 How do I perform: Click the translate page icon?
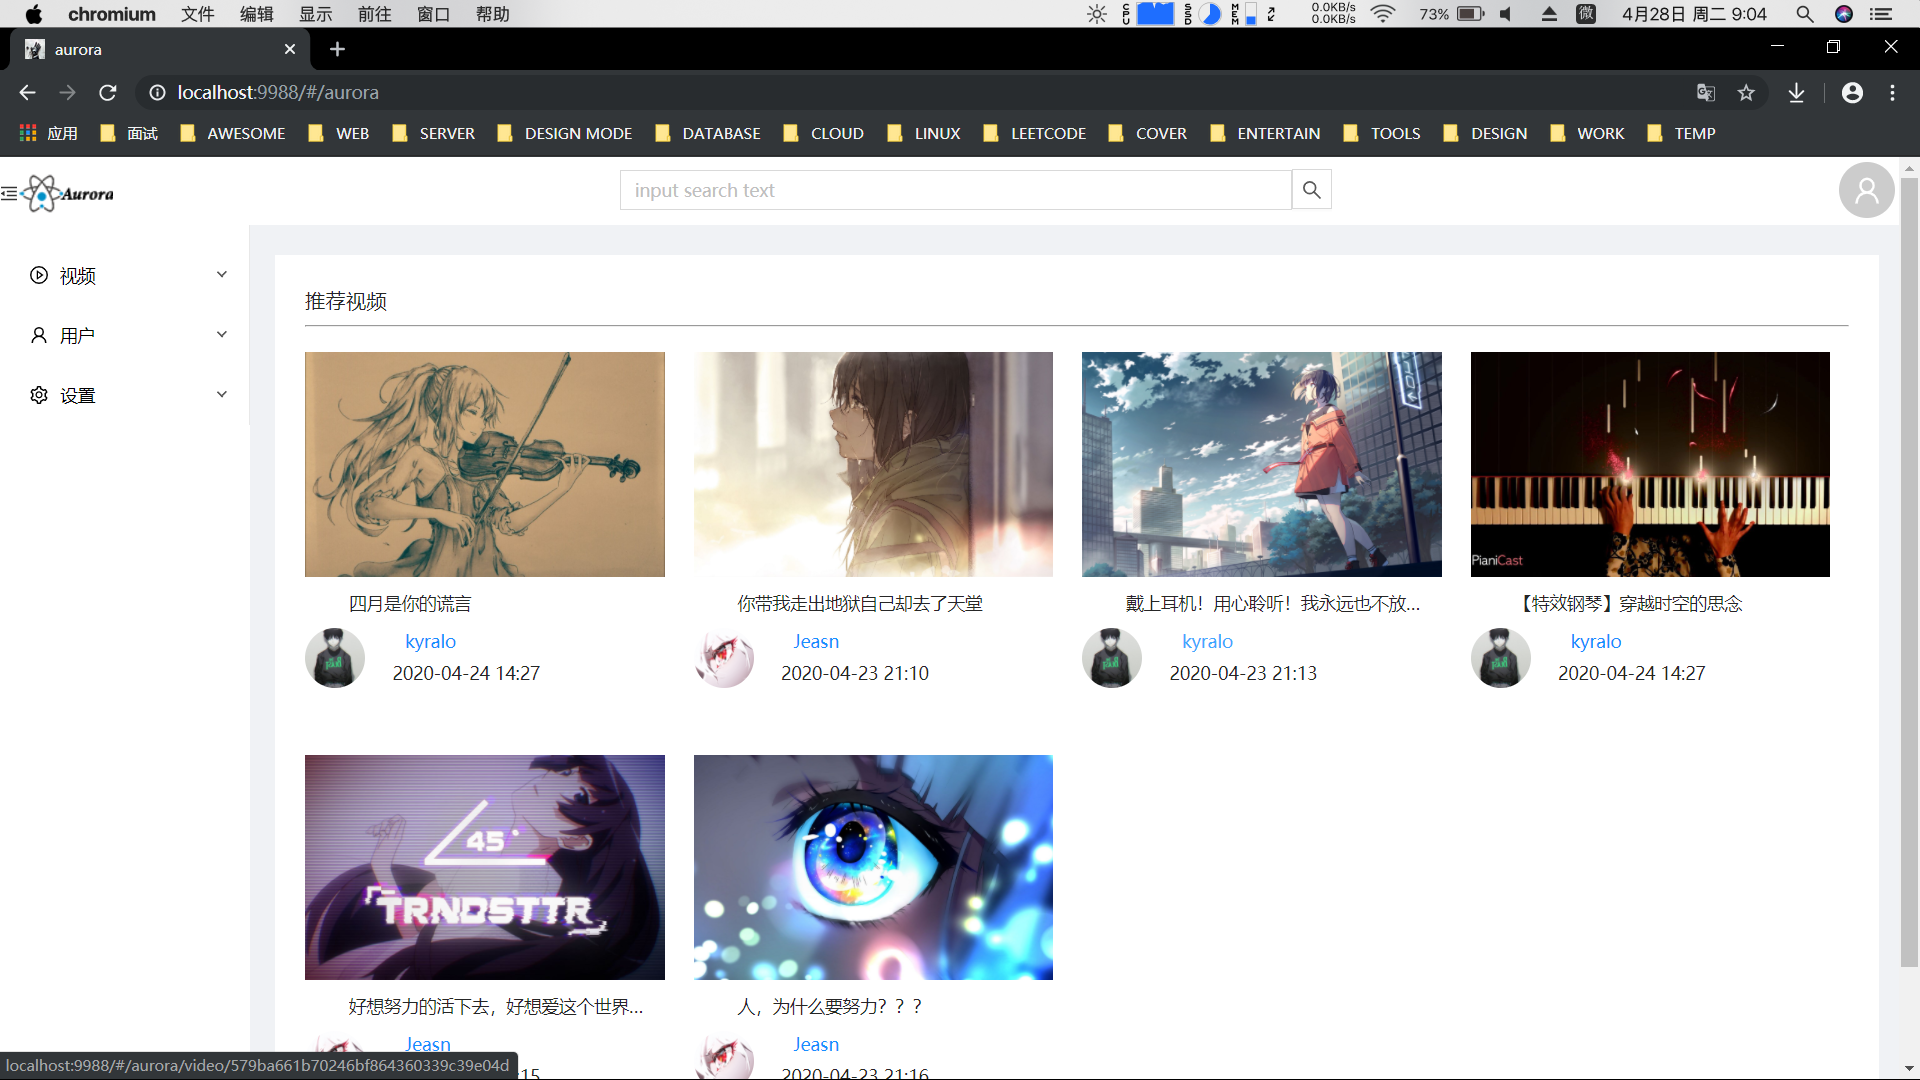click(x=1706, y=93)
